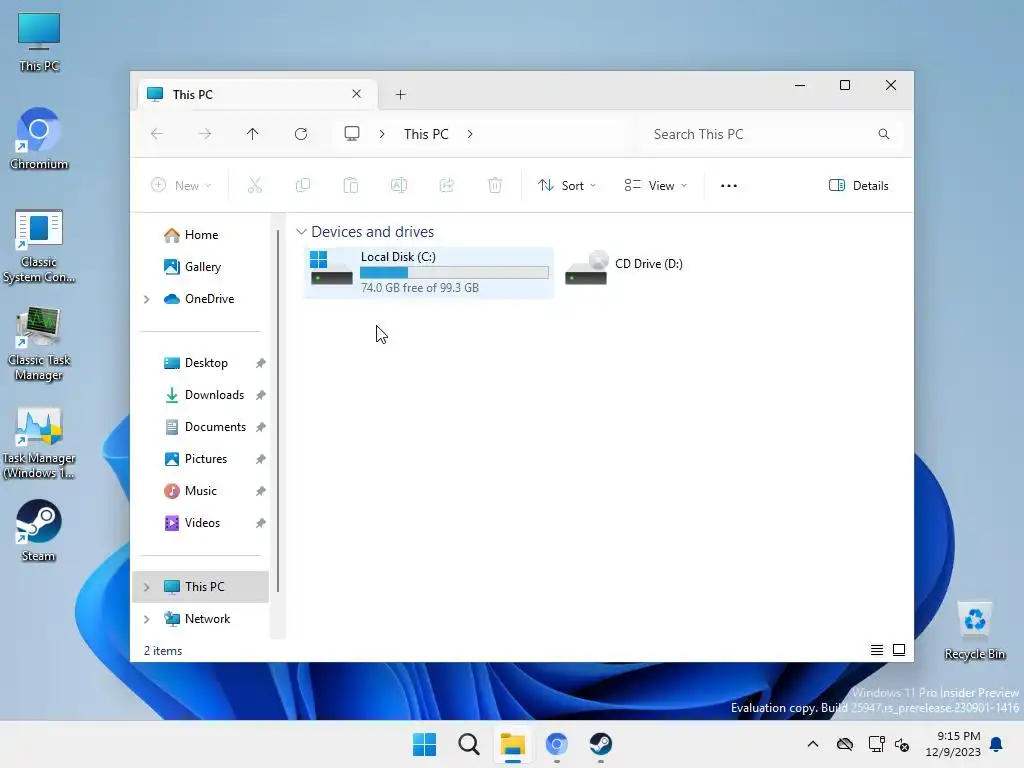Open the New dropdown menu
The height and width of the screenshot is (768, 1024).
pyautogui.click(x=181, y=185)
